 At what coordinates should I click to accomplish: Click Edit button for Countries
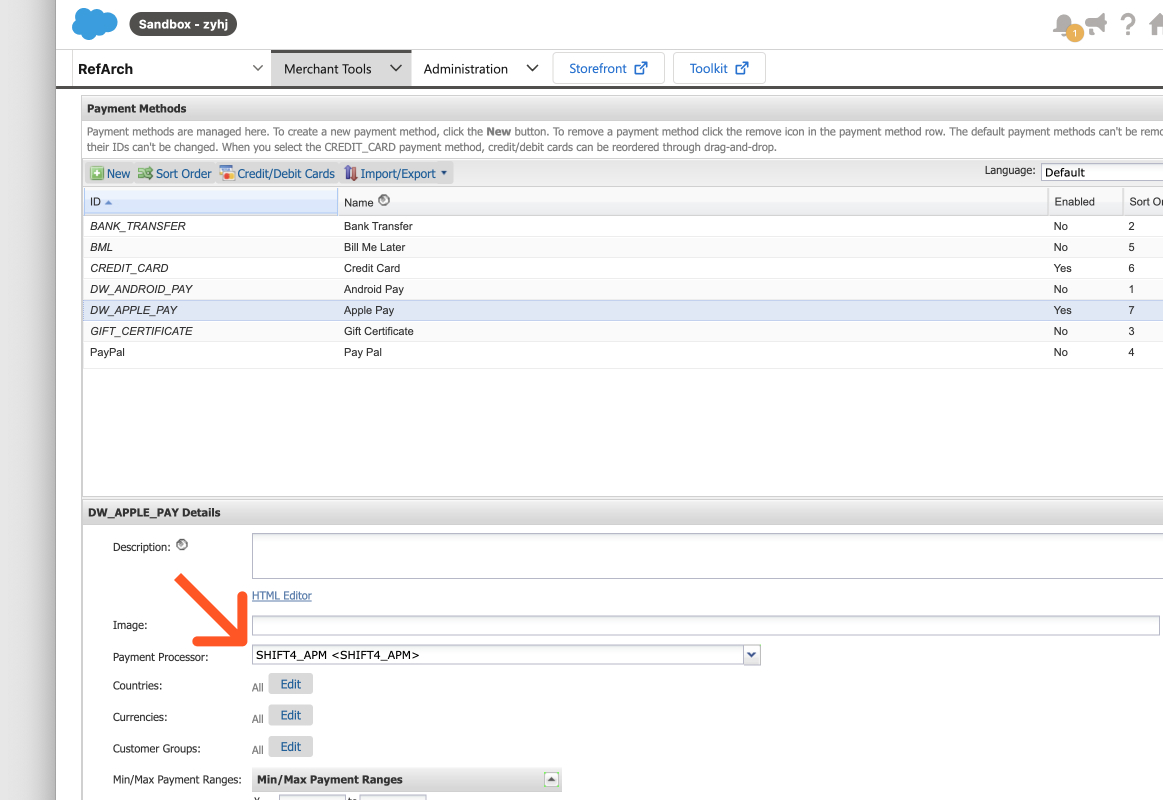[291, 684]
